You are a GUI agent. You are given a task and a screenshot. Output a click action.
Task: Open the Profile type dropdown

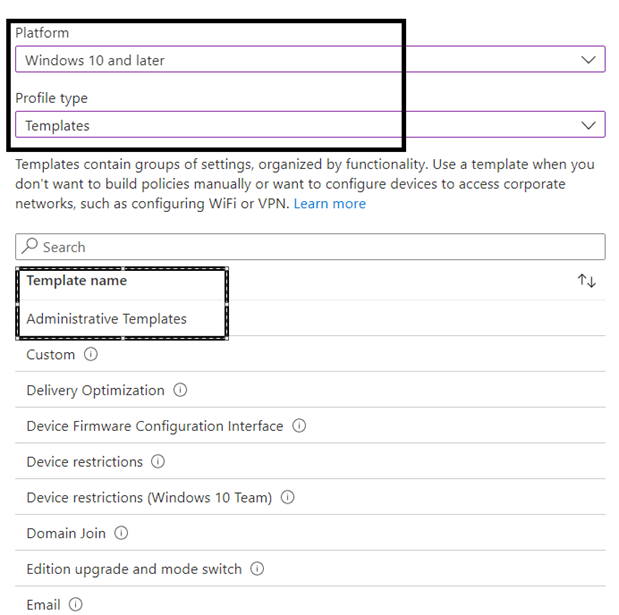coord(310,126)
